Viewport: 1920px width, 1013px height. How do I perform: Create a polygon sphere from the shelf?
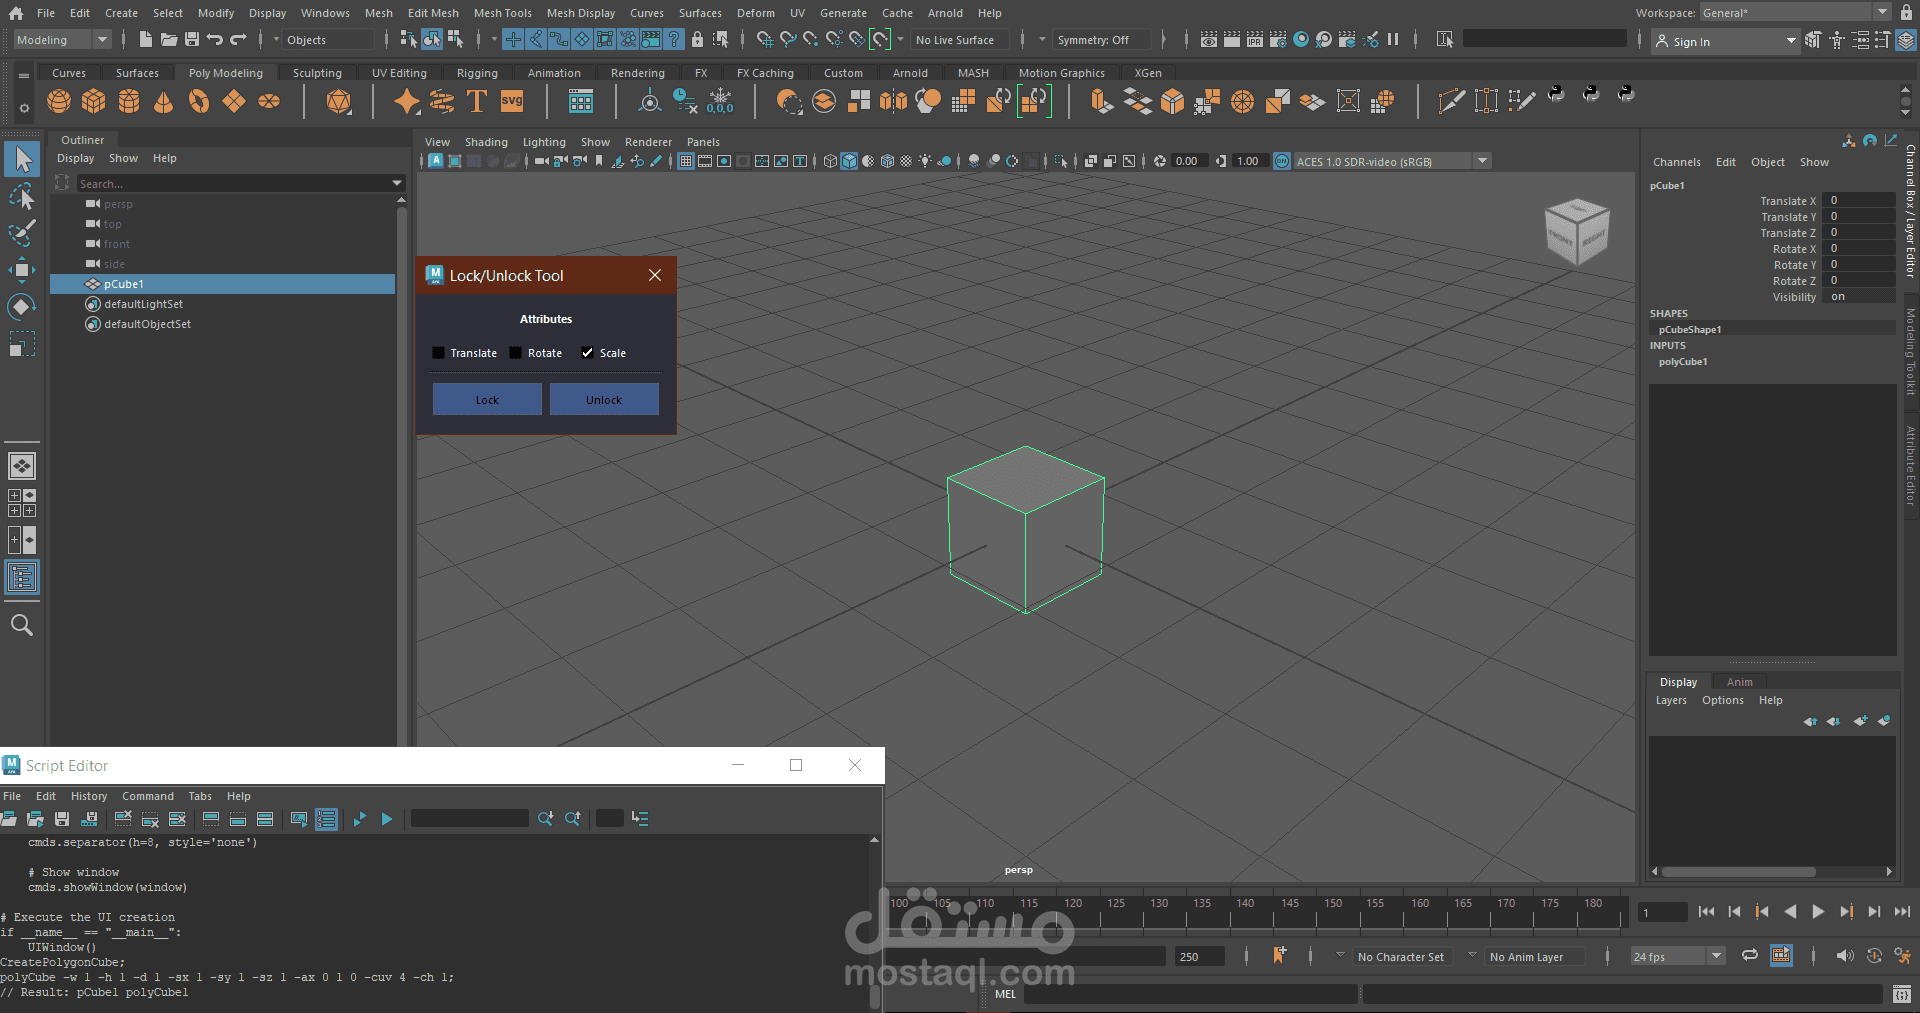coord(59,102)
